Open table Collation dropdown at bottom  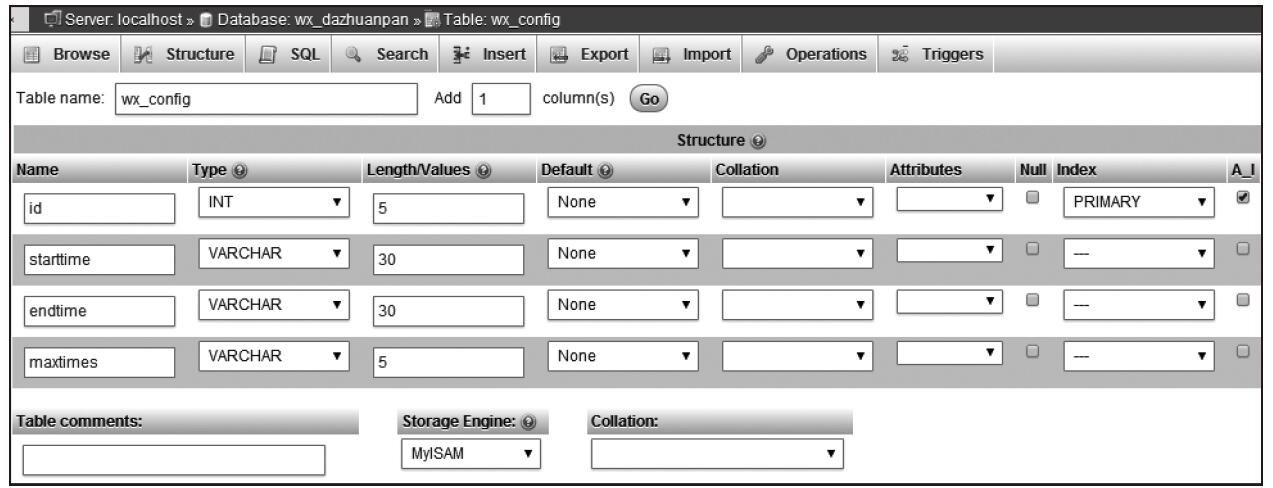pos(717,454)
